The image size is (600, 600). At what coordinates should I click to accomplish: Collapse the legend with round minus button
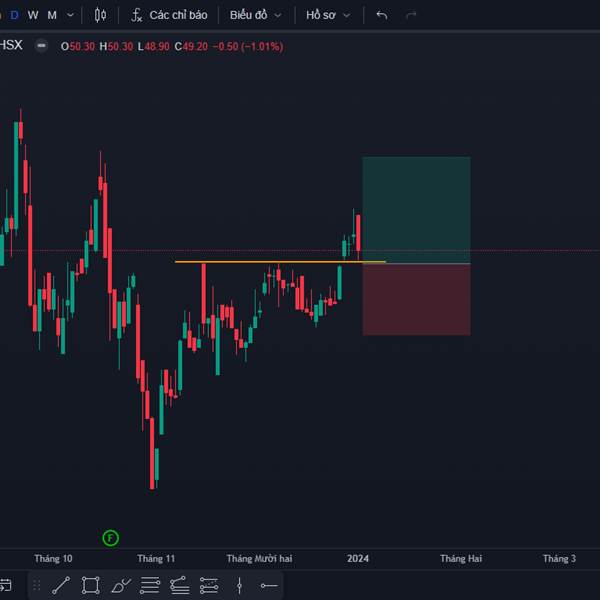(41, 46)
